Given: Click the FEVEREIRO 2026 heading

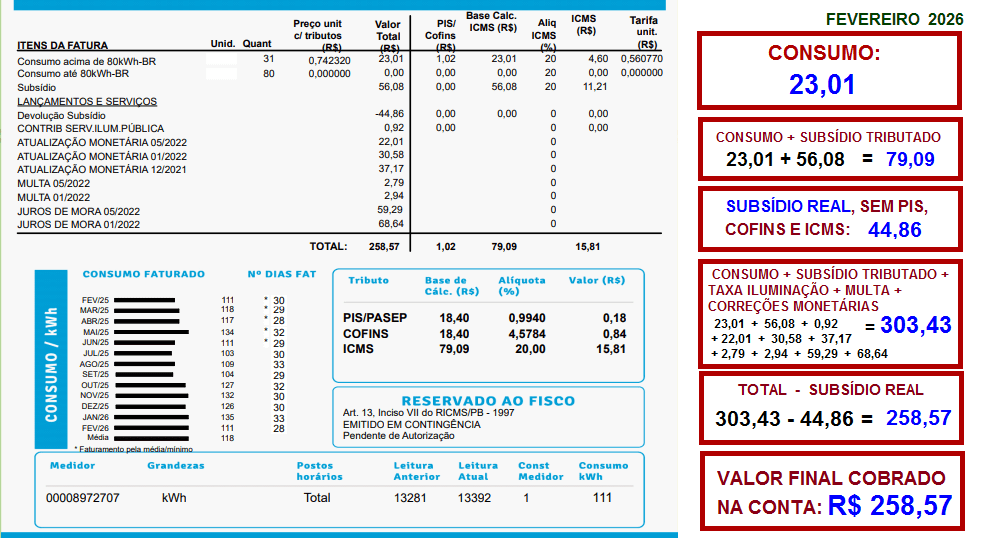Looking at the screenshot, I should click(895, 19).
